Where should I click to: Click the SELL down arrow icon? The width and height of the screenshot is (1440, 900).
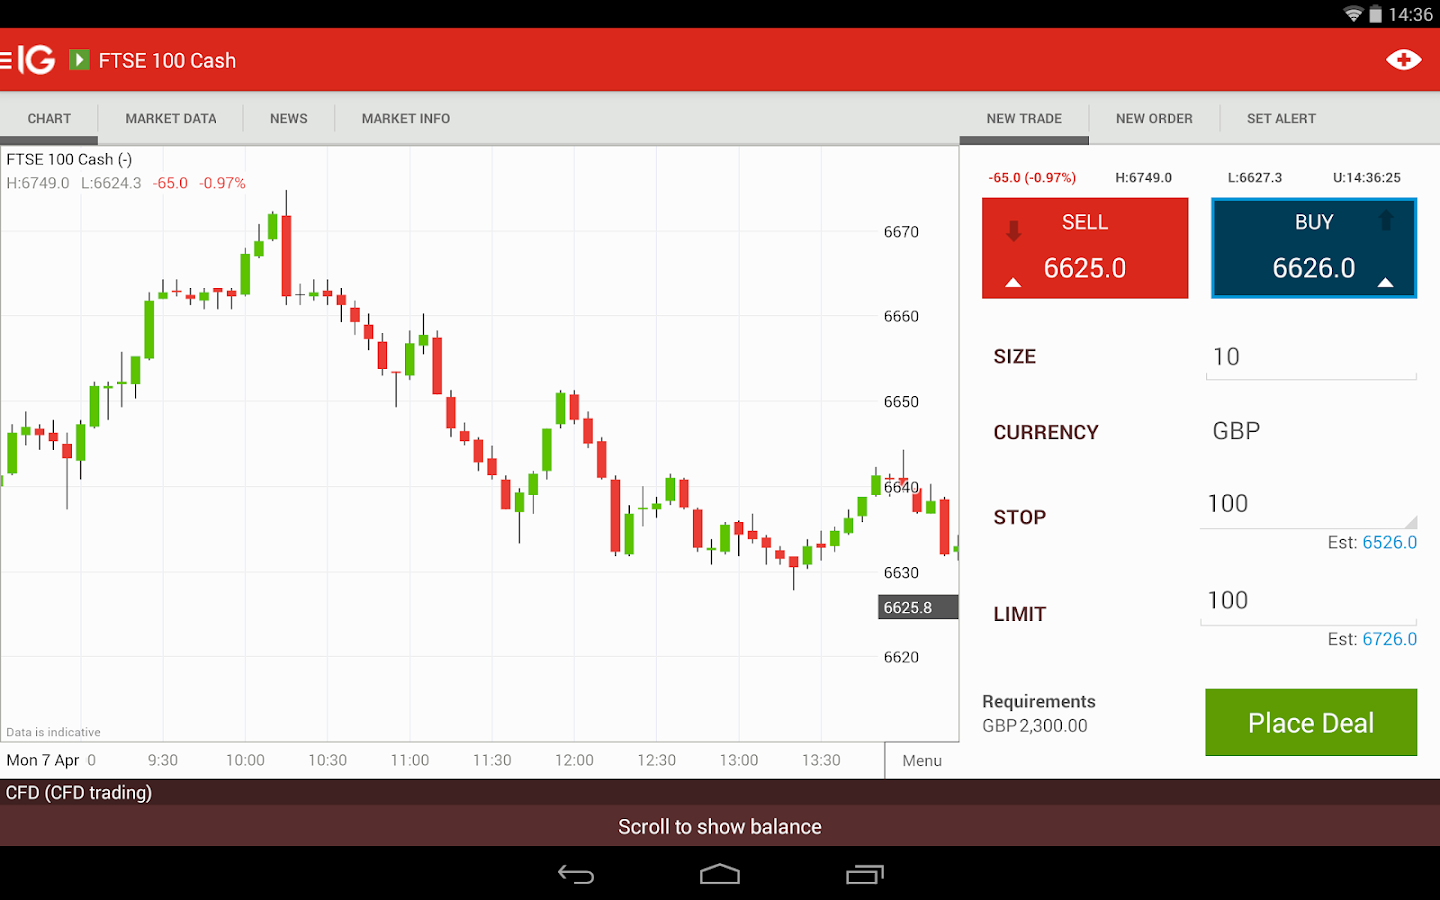[1014, 231]
